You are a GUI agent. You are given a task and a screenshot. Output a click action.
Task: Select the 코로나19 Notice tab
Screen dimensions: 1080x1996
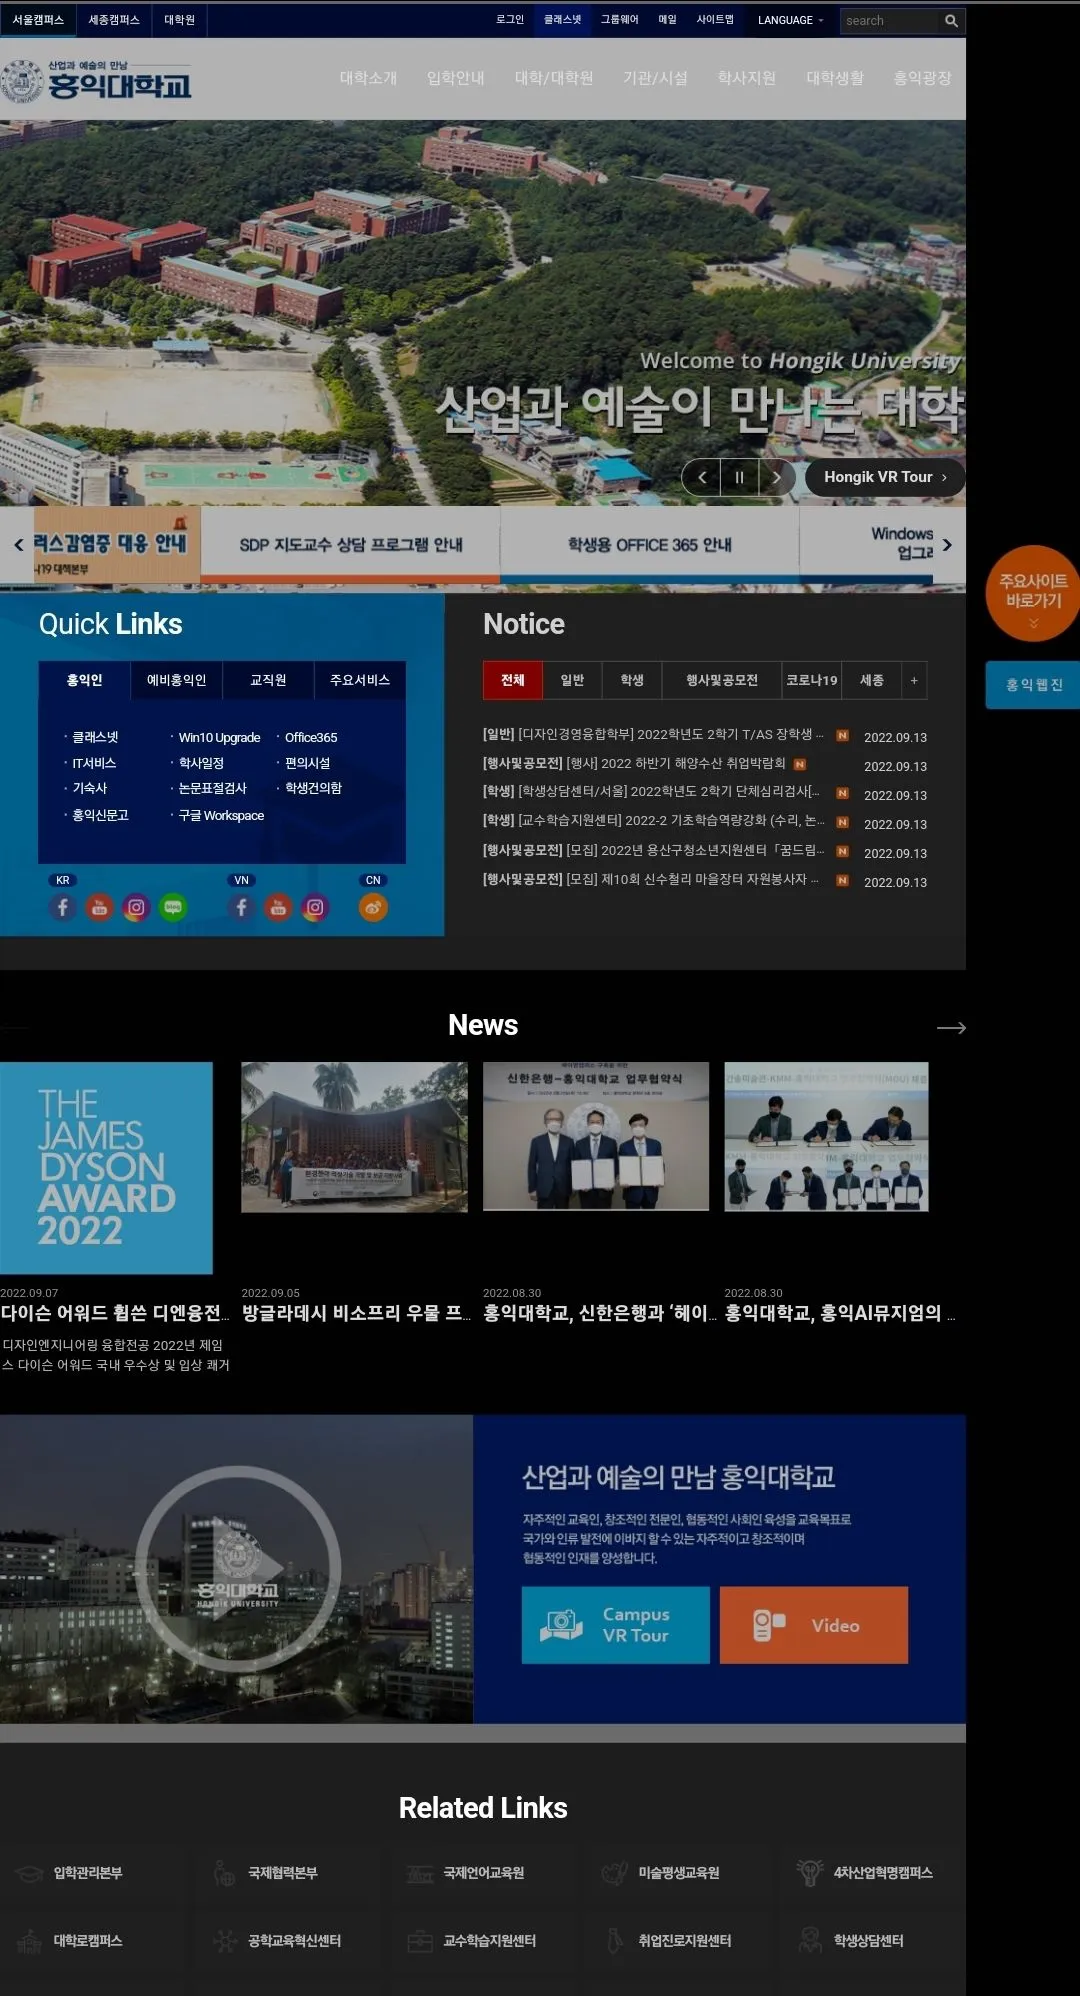(x=812, y=680)
